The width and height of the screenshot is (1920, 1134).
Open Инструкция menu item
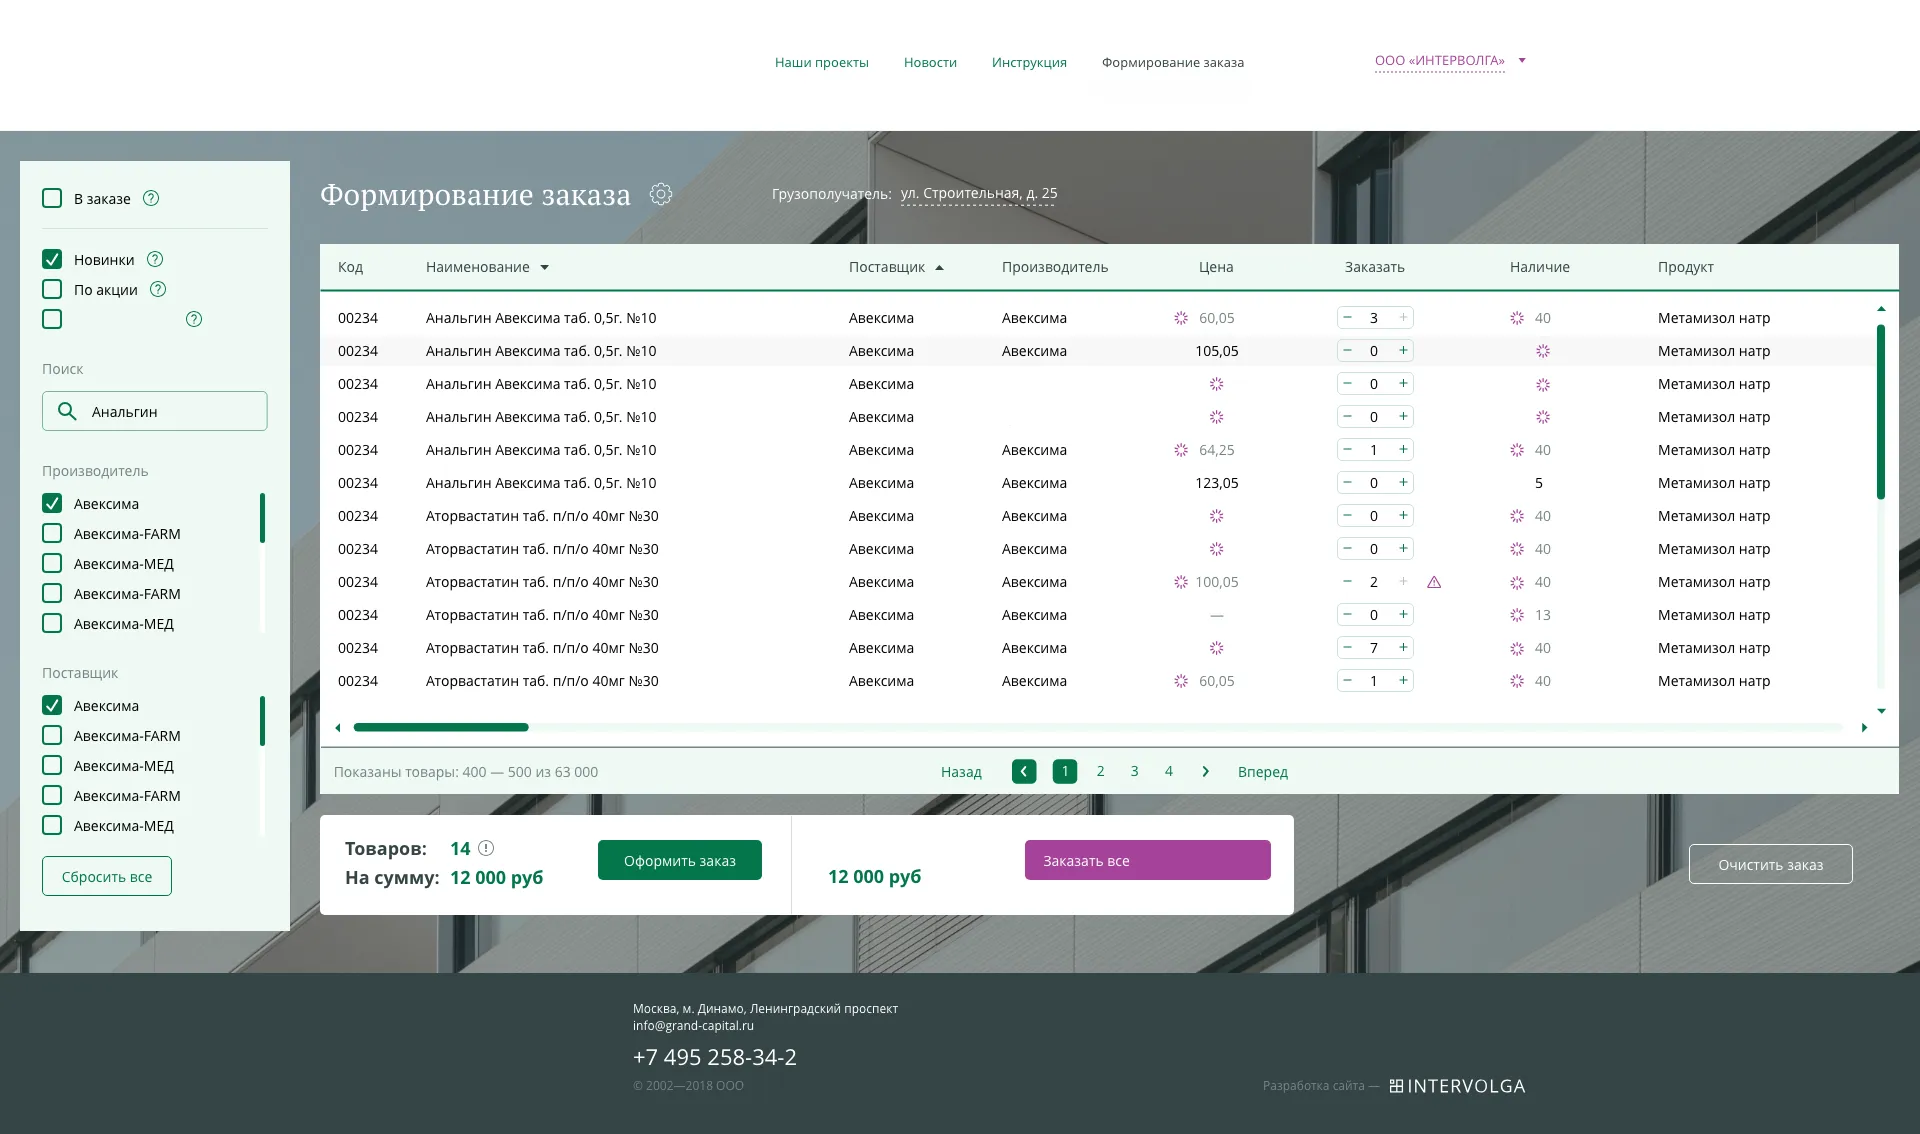(1028, 62)
